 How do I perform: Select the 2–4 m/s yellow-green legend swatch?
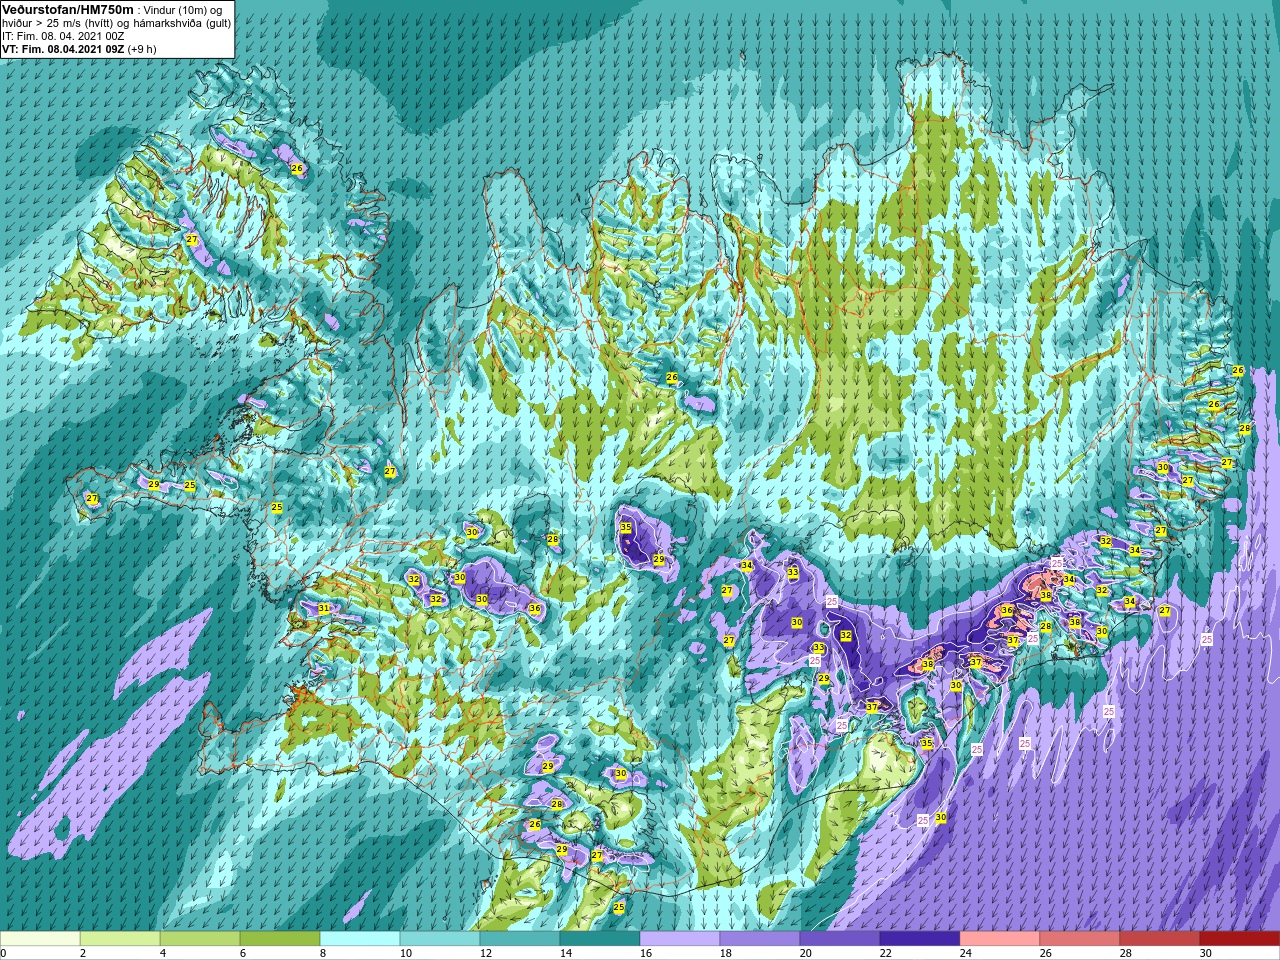[120, 939]
